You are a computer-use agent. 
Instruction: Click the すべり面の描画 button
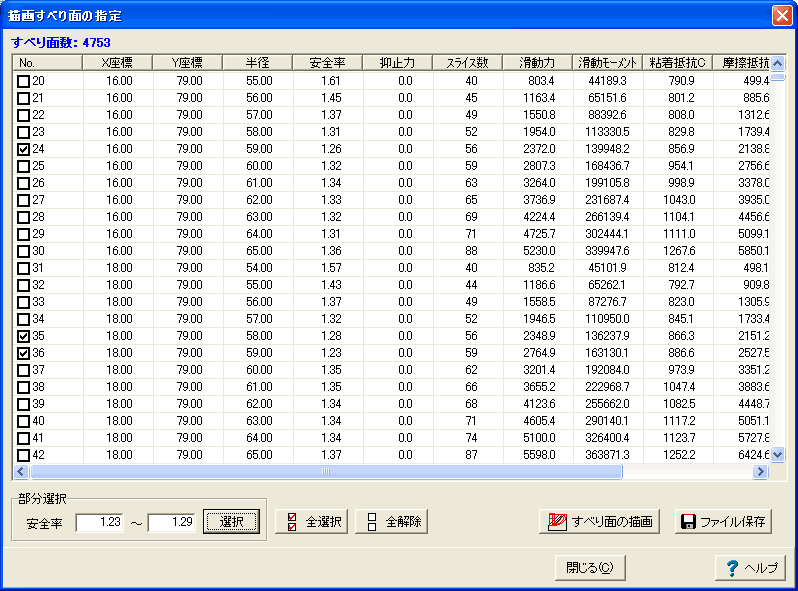(599, 521)
